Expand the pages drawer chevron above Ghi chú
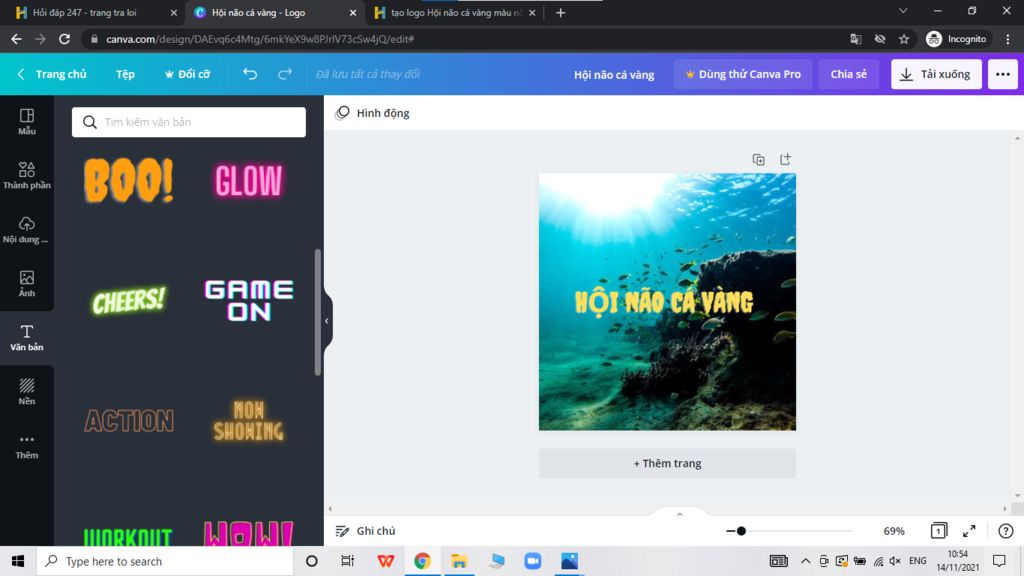The height and width of the screenshot is (576, 1024). point(680,515)
